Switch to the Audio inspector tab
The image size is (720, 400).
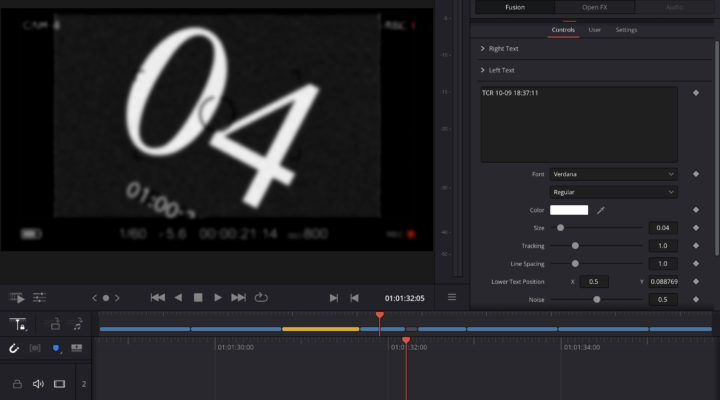[x=675, y=7]
